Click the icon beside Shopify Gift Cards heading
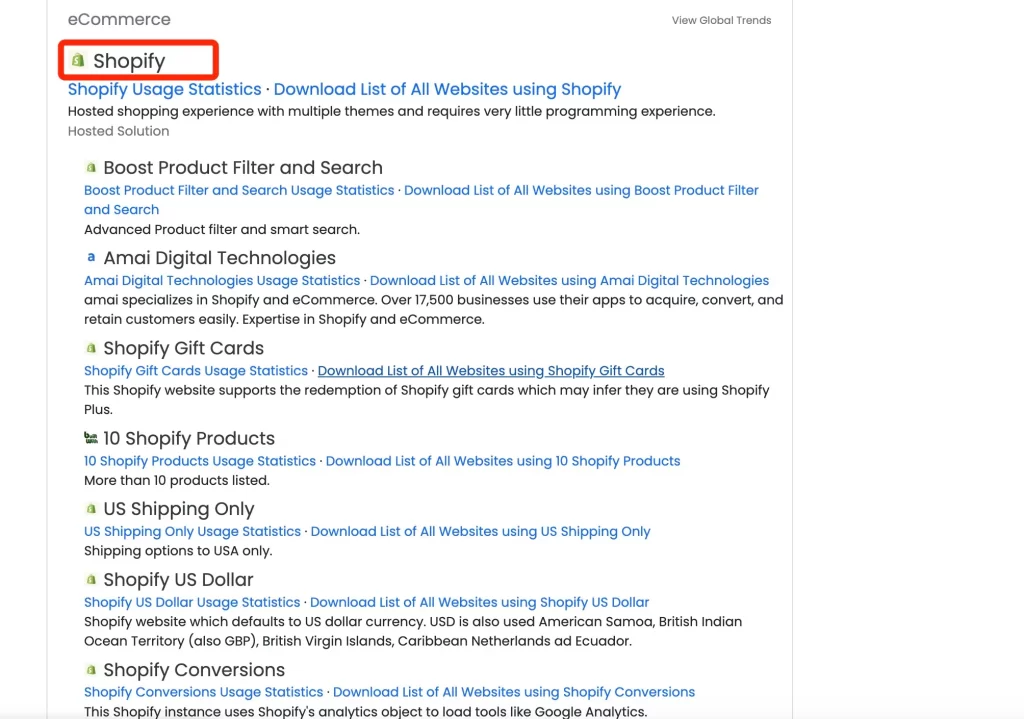 pos(91,348)
